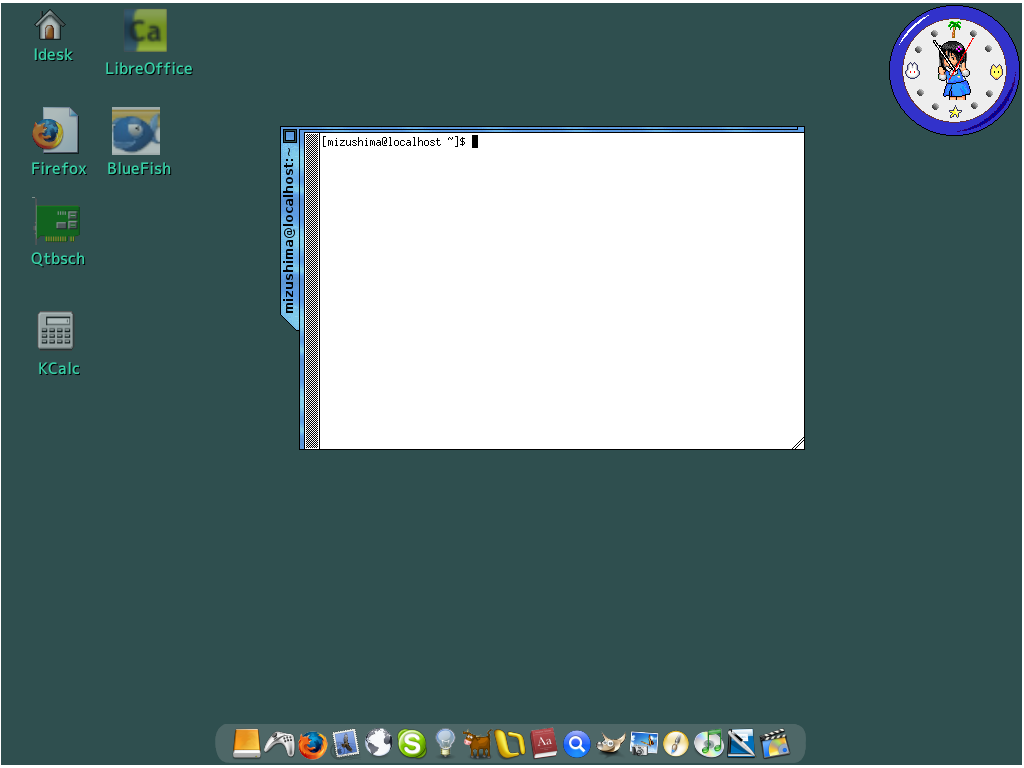Click the terminal window menu button
1024x768 pixels.
pyautogui.click(x=290, y=136)
